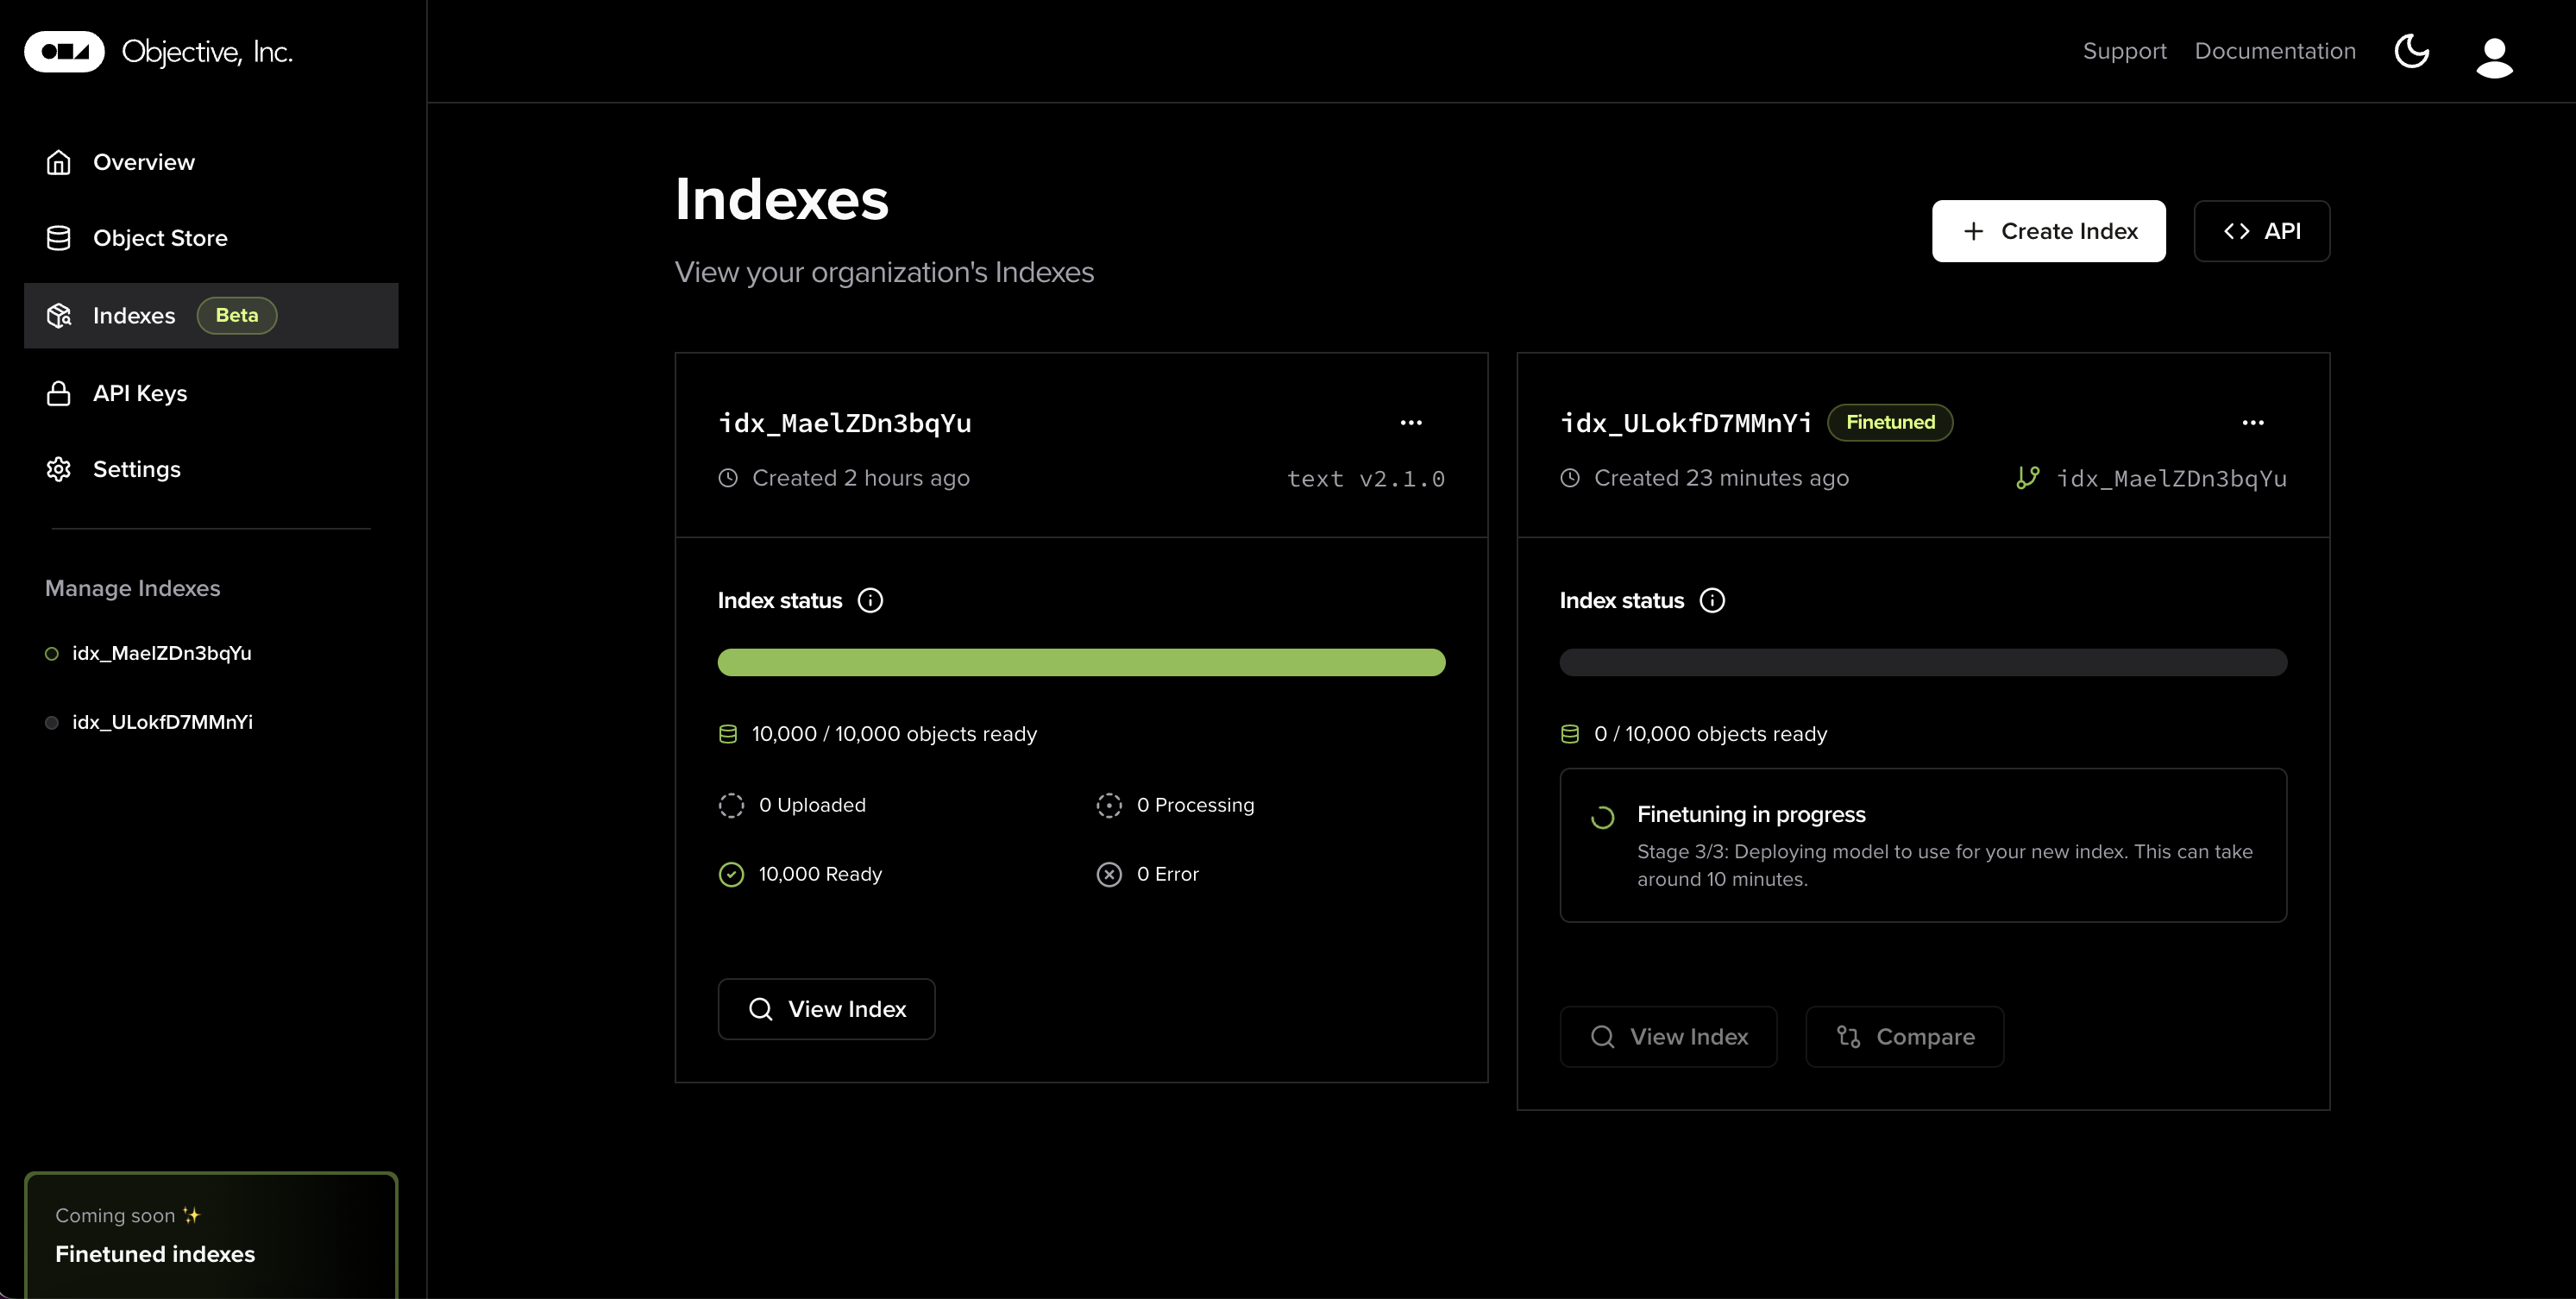Image resolution: width=2576 pixels, height=1299 pixels.
Task: Open the Indexes Beta menu item
Action: pos(134,316)
